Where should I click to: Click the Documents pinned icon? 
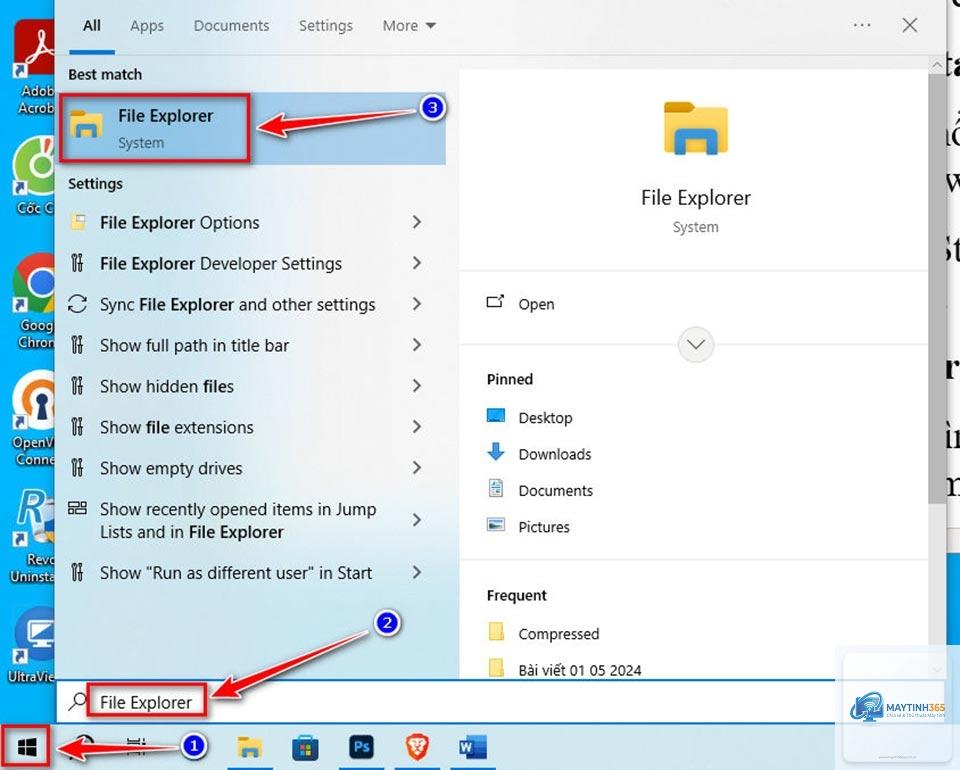(x=495, y=488)
